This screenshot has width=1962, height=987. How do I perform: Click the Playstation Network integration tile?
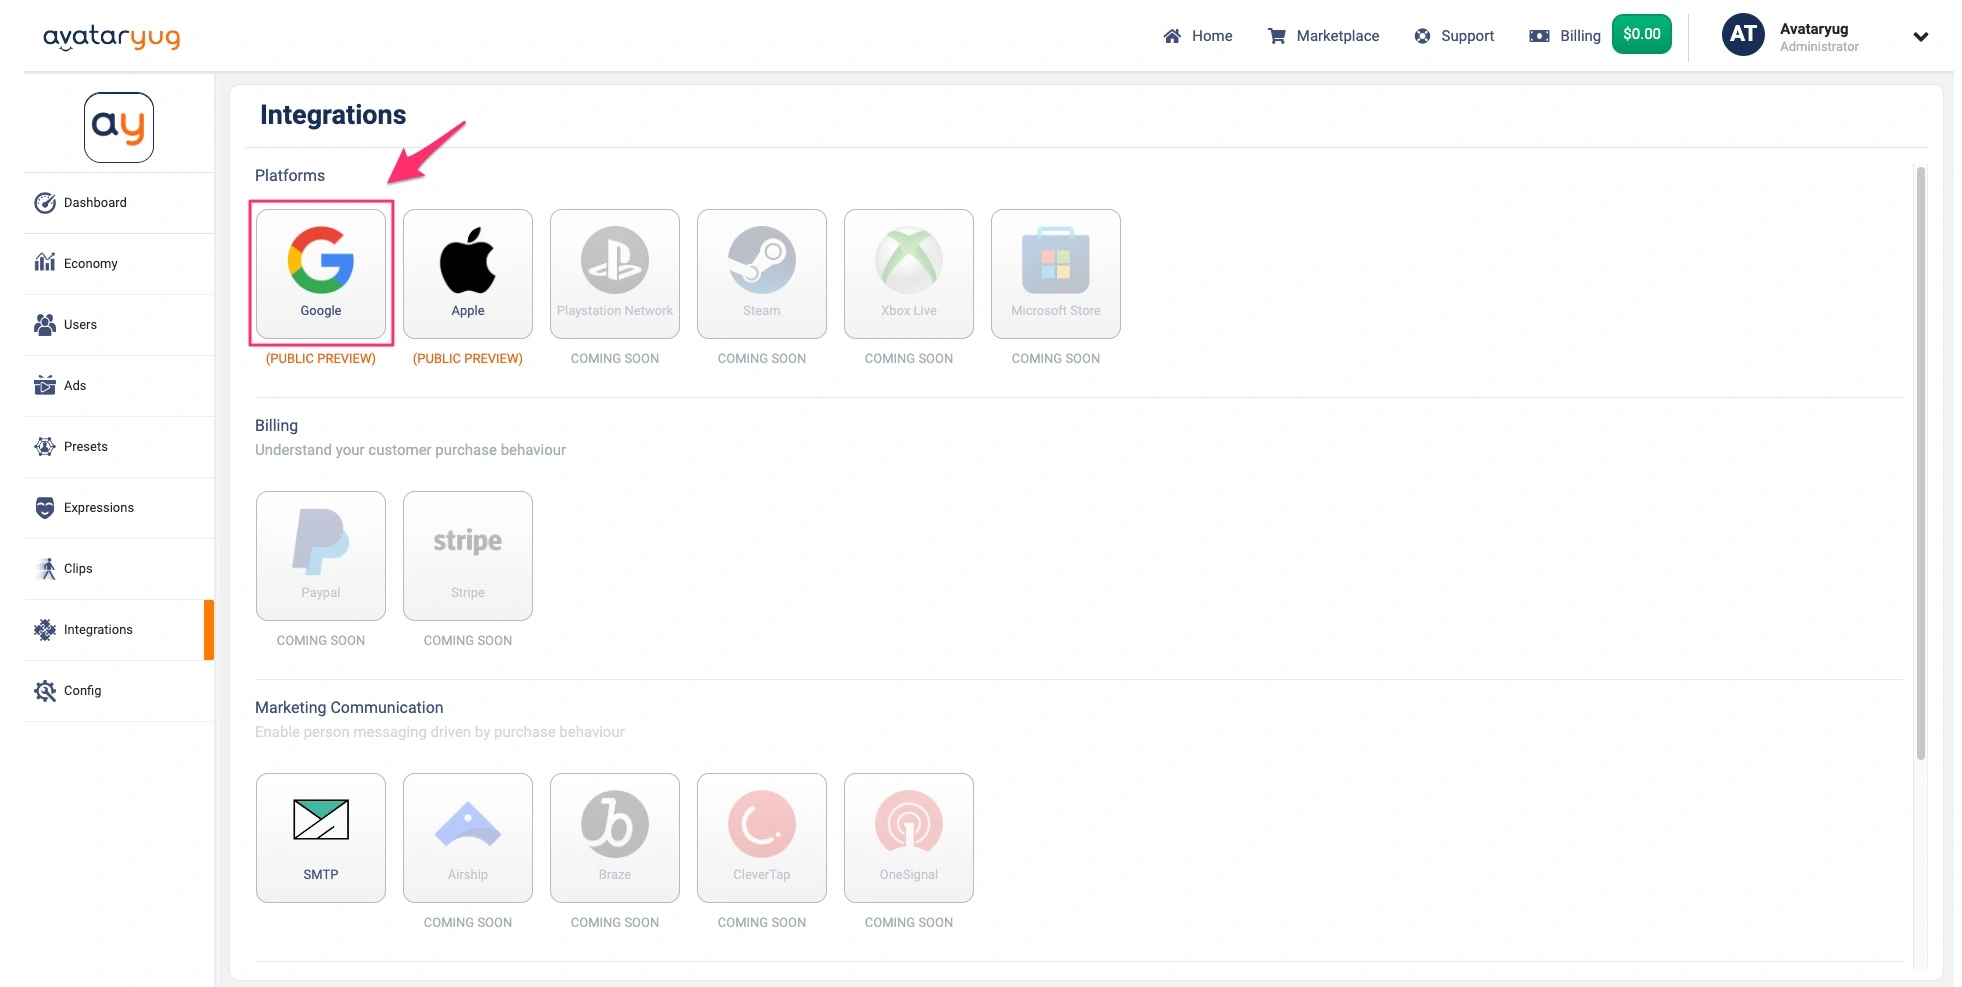tap(614, 273)
